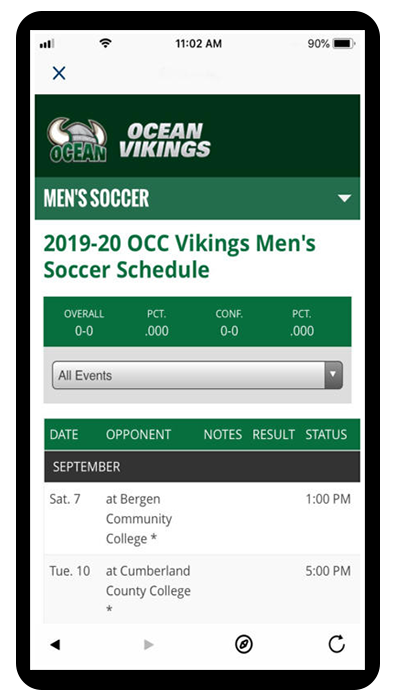Go forward with the right arrow icon

[x=149, y=644]
